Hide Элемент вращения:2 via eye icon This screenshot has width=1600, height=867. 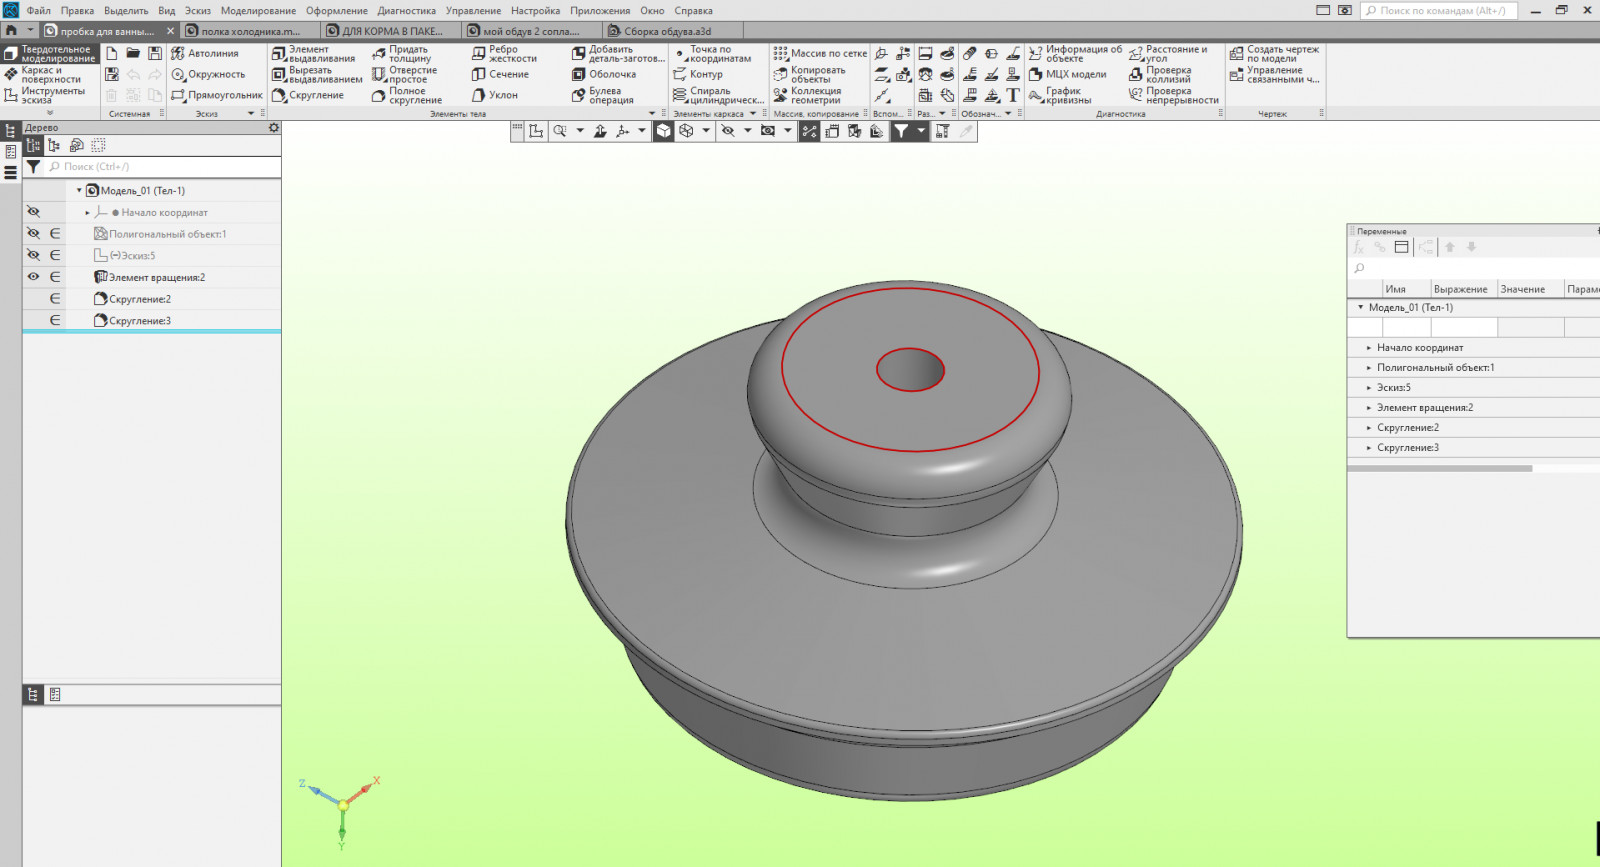(33, 277)
